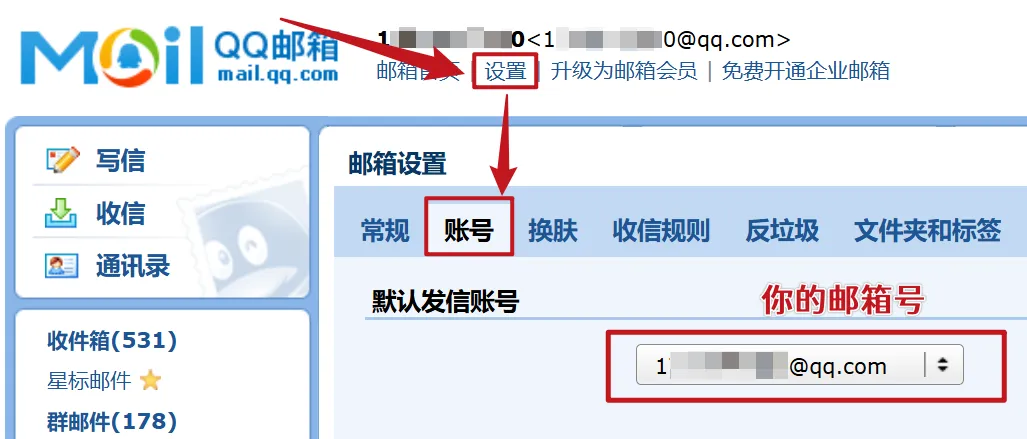Open the 通讯录 contacts link

tap(133, 267)
